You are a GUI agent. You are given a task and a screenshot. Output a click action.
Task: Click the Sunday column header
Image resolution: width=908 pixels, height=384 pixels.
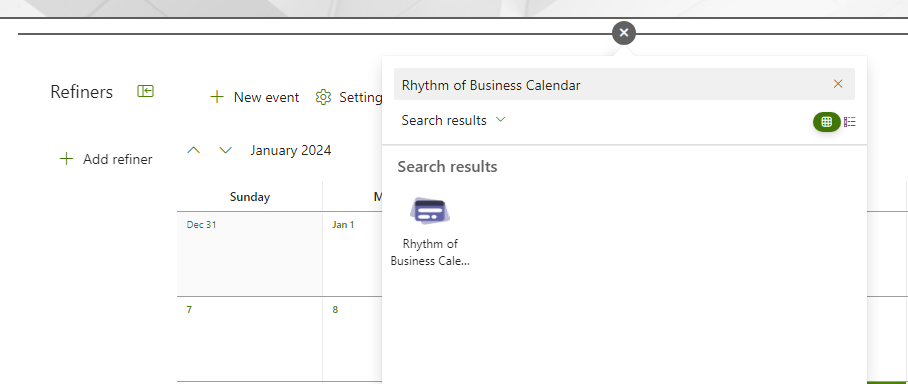click(250, 197)
